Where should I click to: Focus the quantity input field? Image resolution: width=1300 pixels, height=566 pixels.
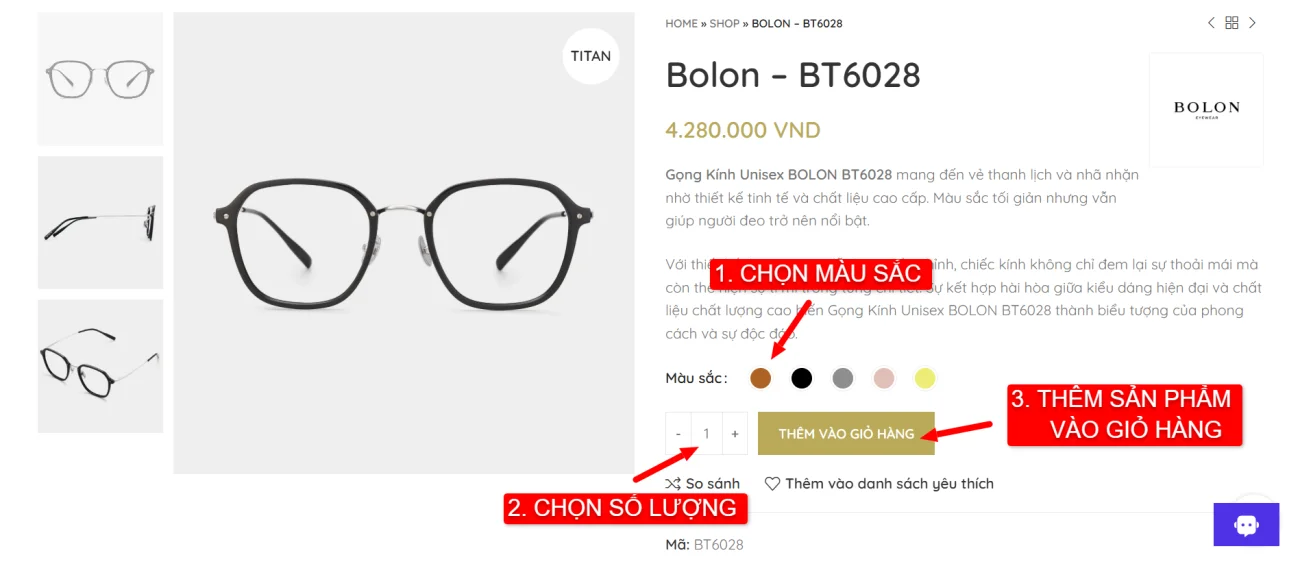(706, 433)
